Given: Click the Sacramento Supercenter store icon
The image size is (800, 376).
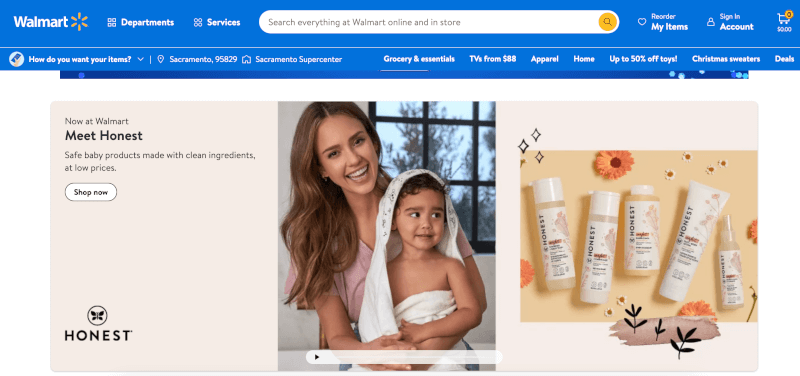Looking at the screenshot, I should pyautogui.click(x=246, y=59).
